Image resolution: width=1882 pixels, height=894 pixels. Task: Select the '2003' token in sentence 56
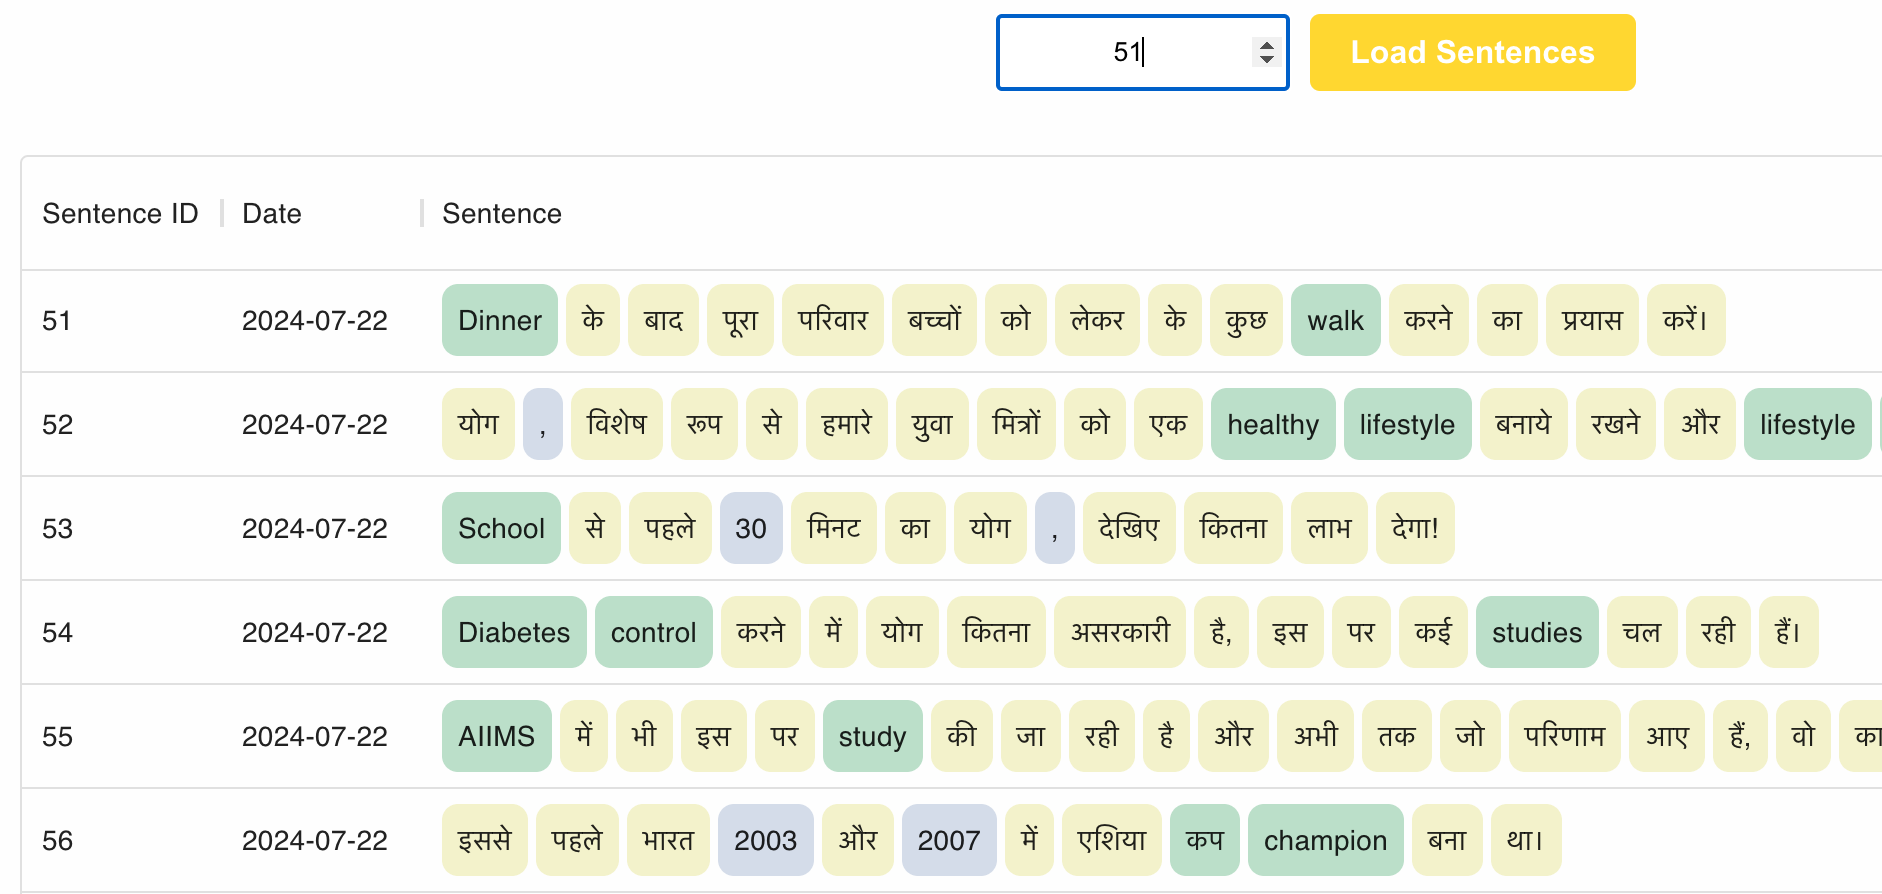click(x=765, y=841)
